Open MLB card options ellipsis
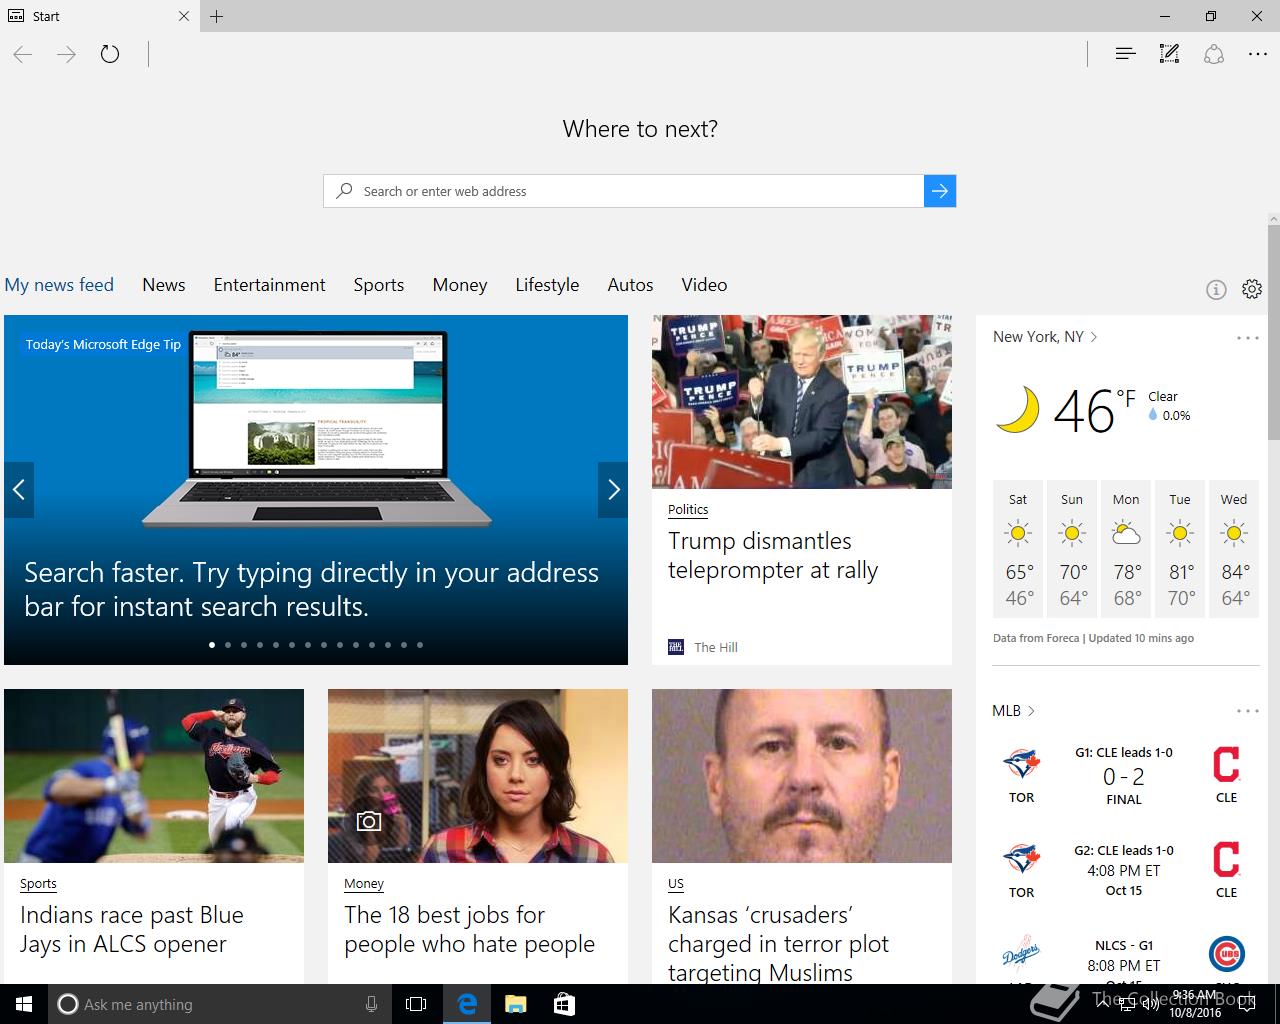1280x1024 pixels. click(x=1248, y=711)
